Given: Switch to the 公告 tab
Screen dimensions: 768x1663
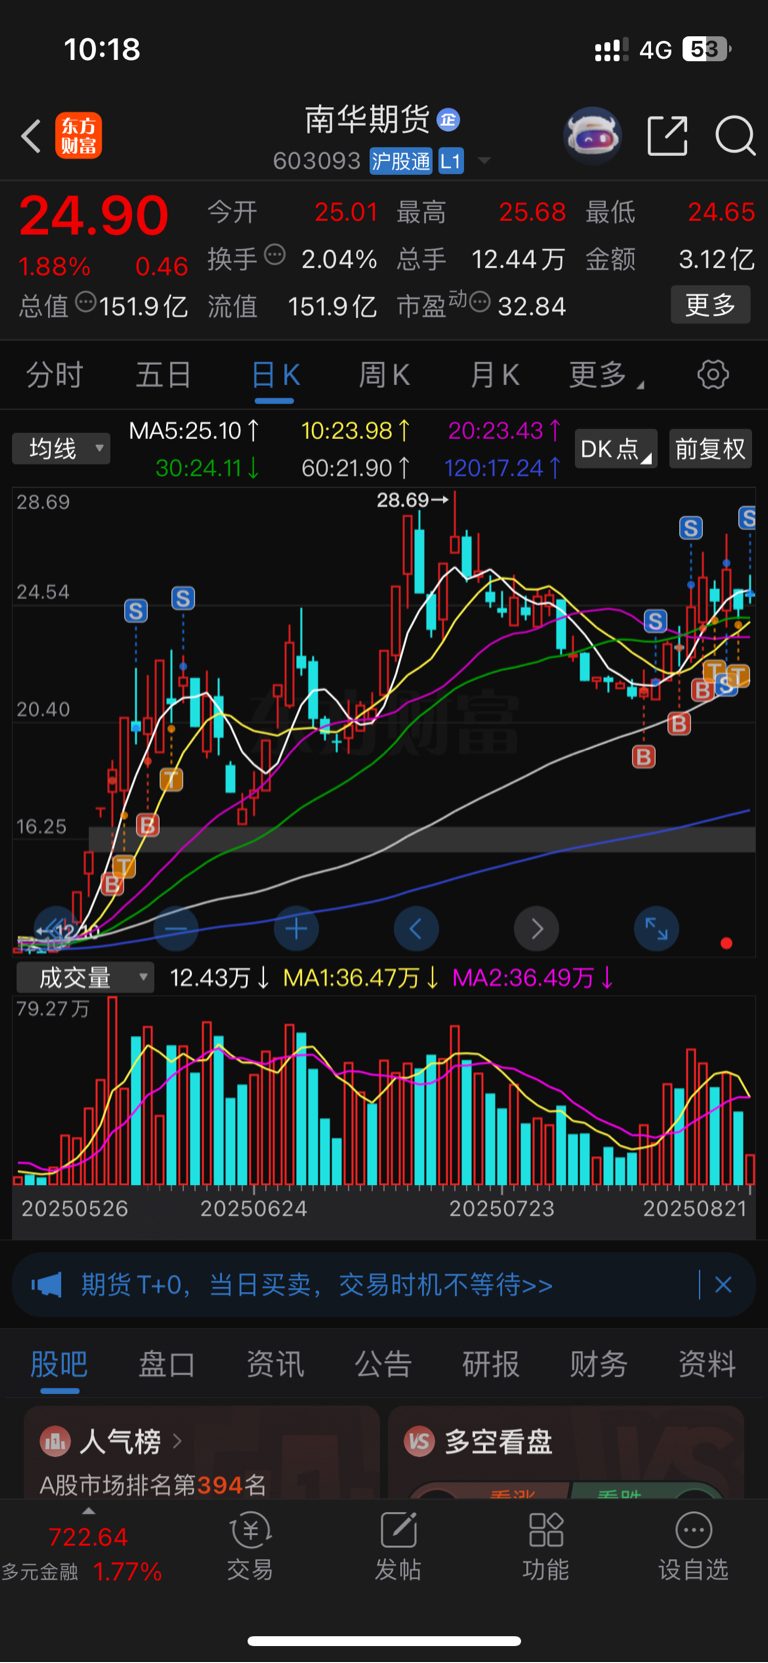Looking at the screenshot, I should pyautogui.click(x=383, y=1364).
